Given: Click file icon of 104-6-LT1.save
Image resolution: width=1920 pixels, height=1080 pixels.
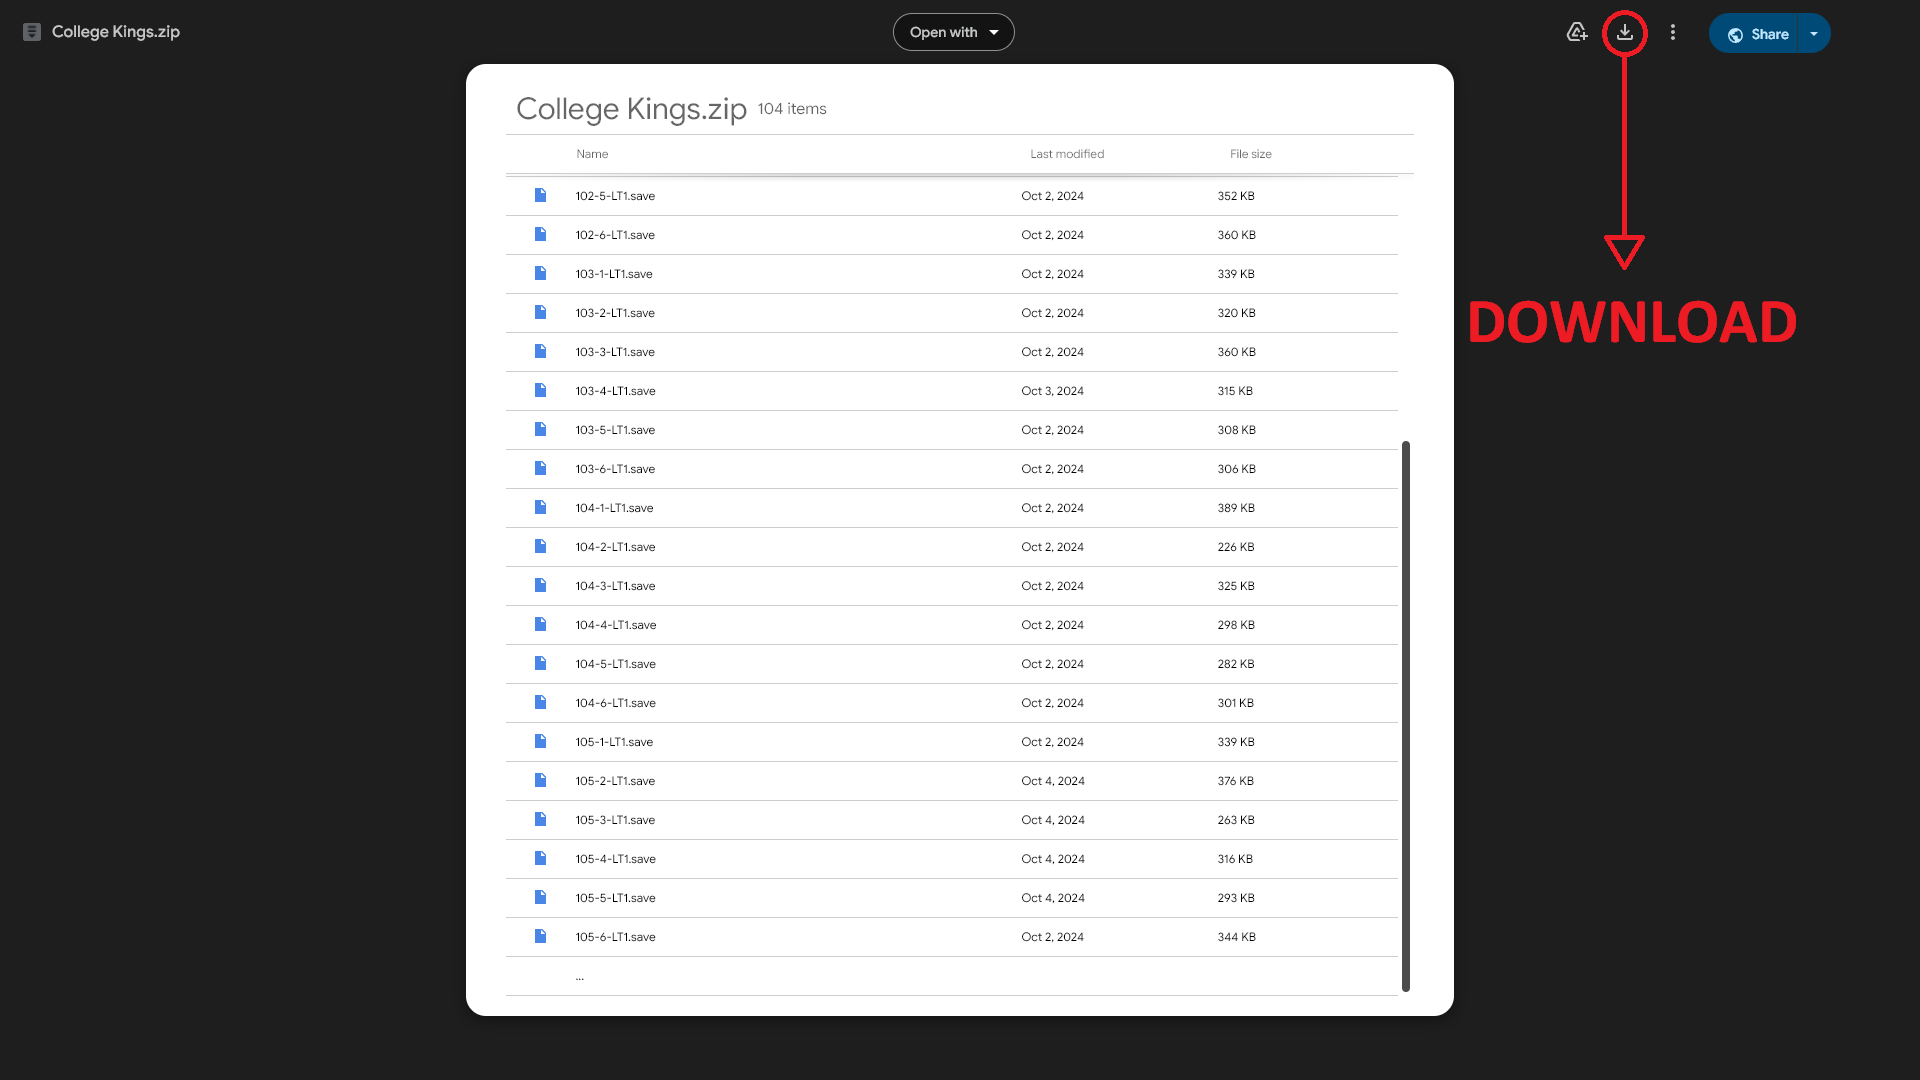Looking at the screenshot, I should (540, 702).
